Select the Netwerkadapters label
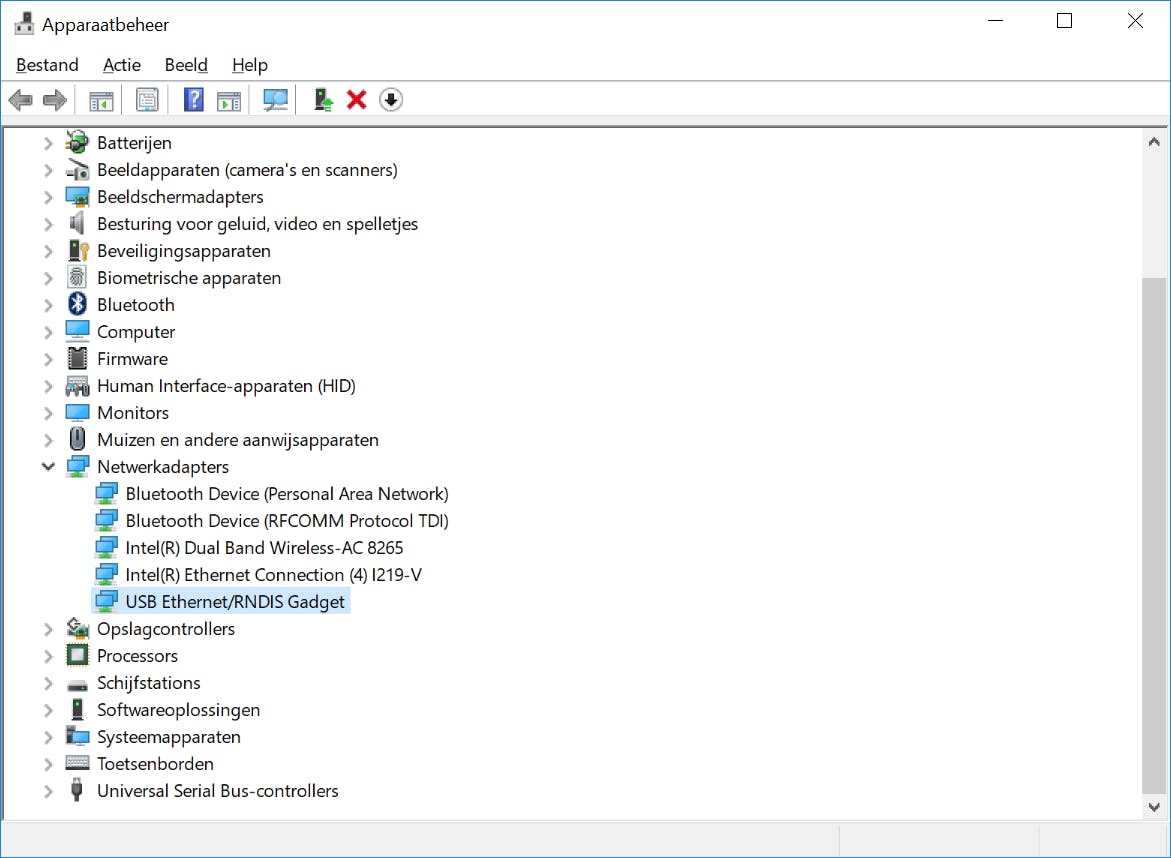 coord(163,467)
